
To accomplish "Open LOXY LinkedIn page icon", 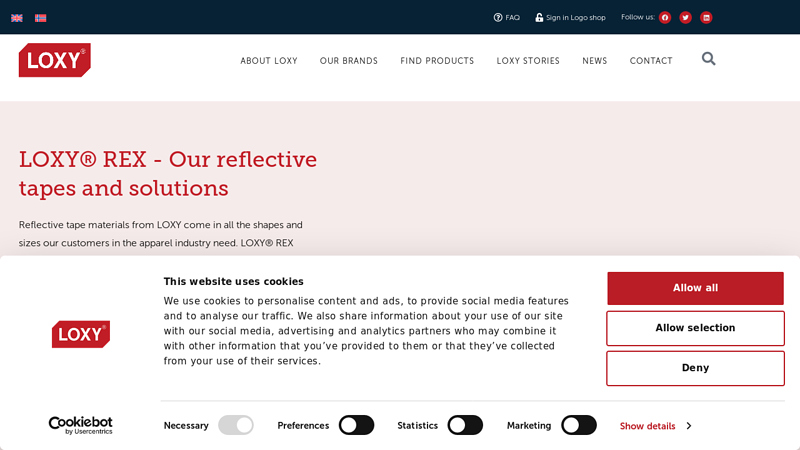I will tap(706, 17).
